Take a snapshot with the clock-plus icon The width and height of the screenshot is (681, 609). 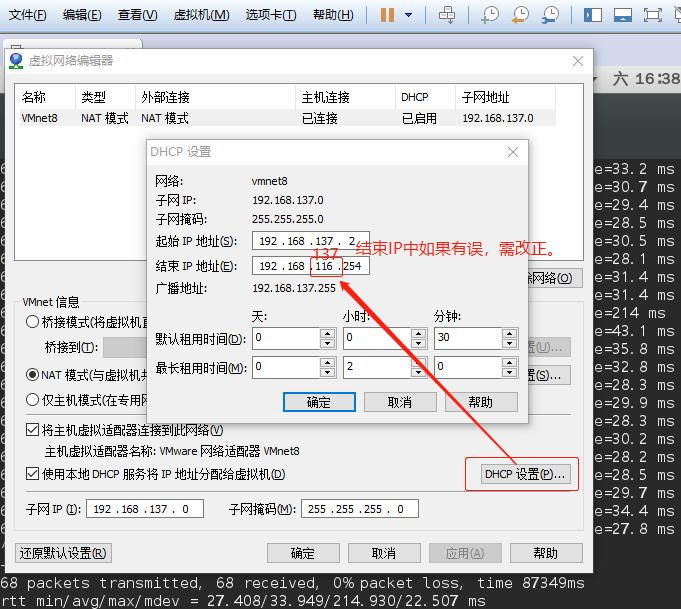(490, 15)
